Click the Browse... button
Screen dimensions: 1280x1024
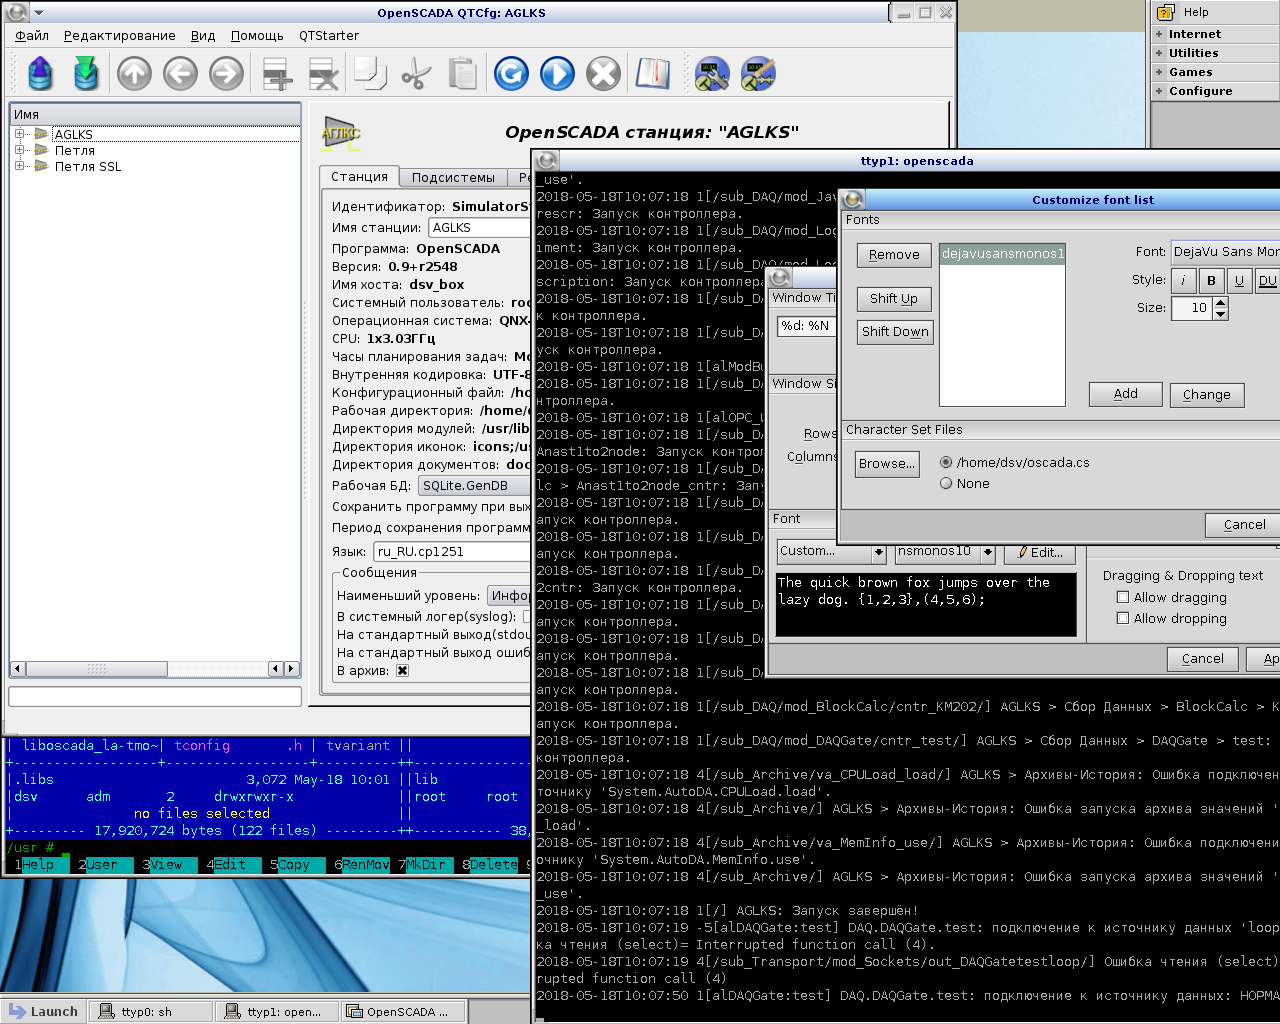point(886,463)
